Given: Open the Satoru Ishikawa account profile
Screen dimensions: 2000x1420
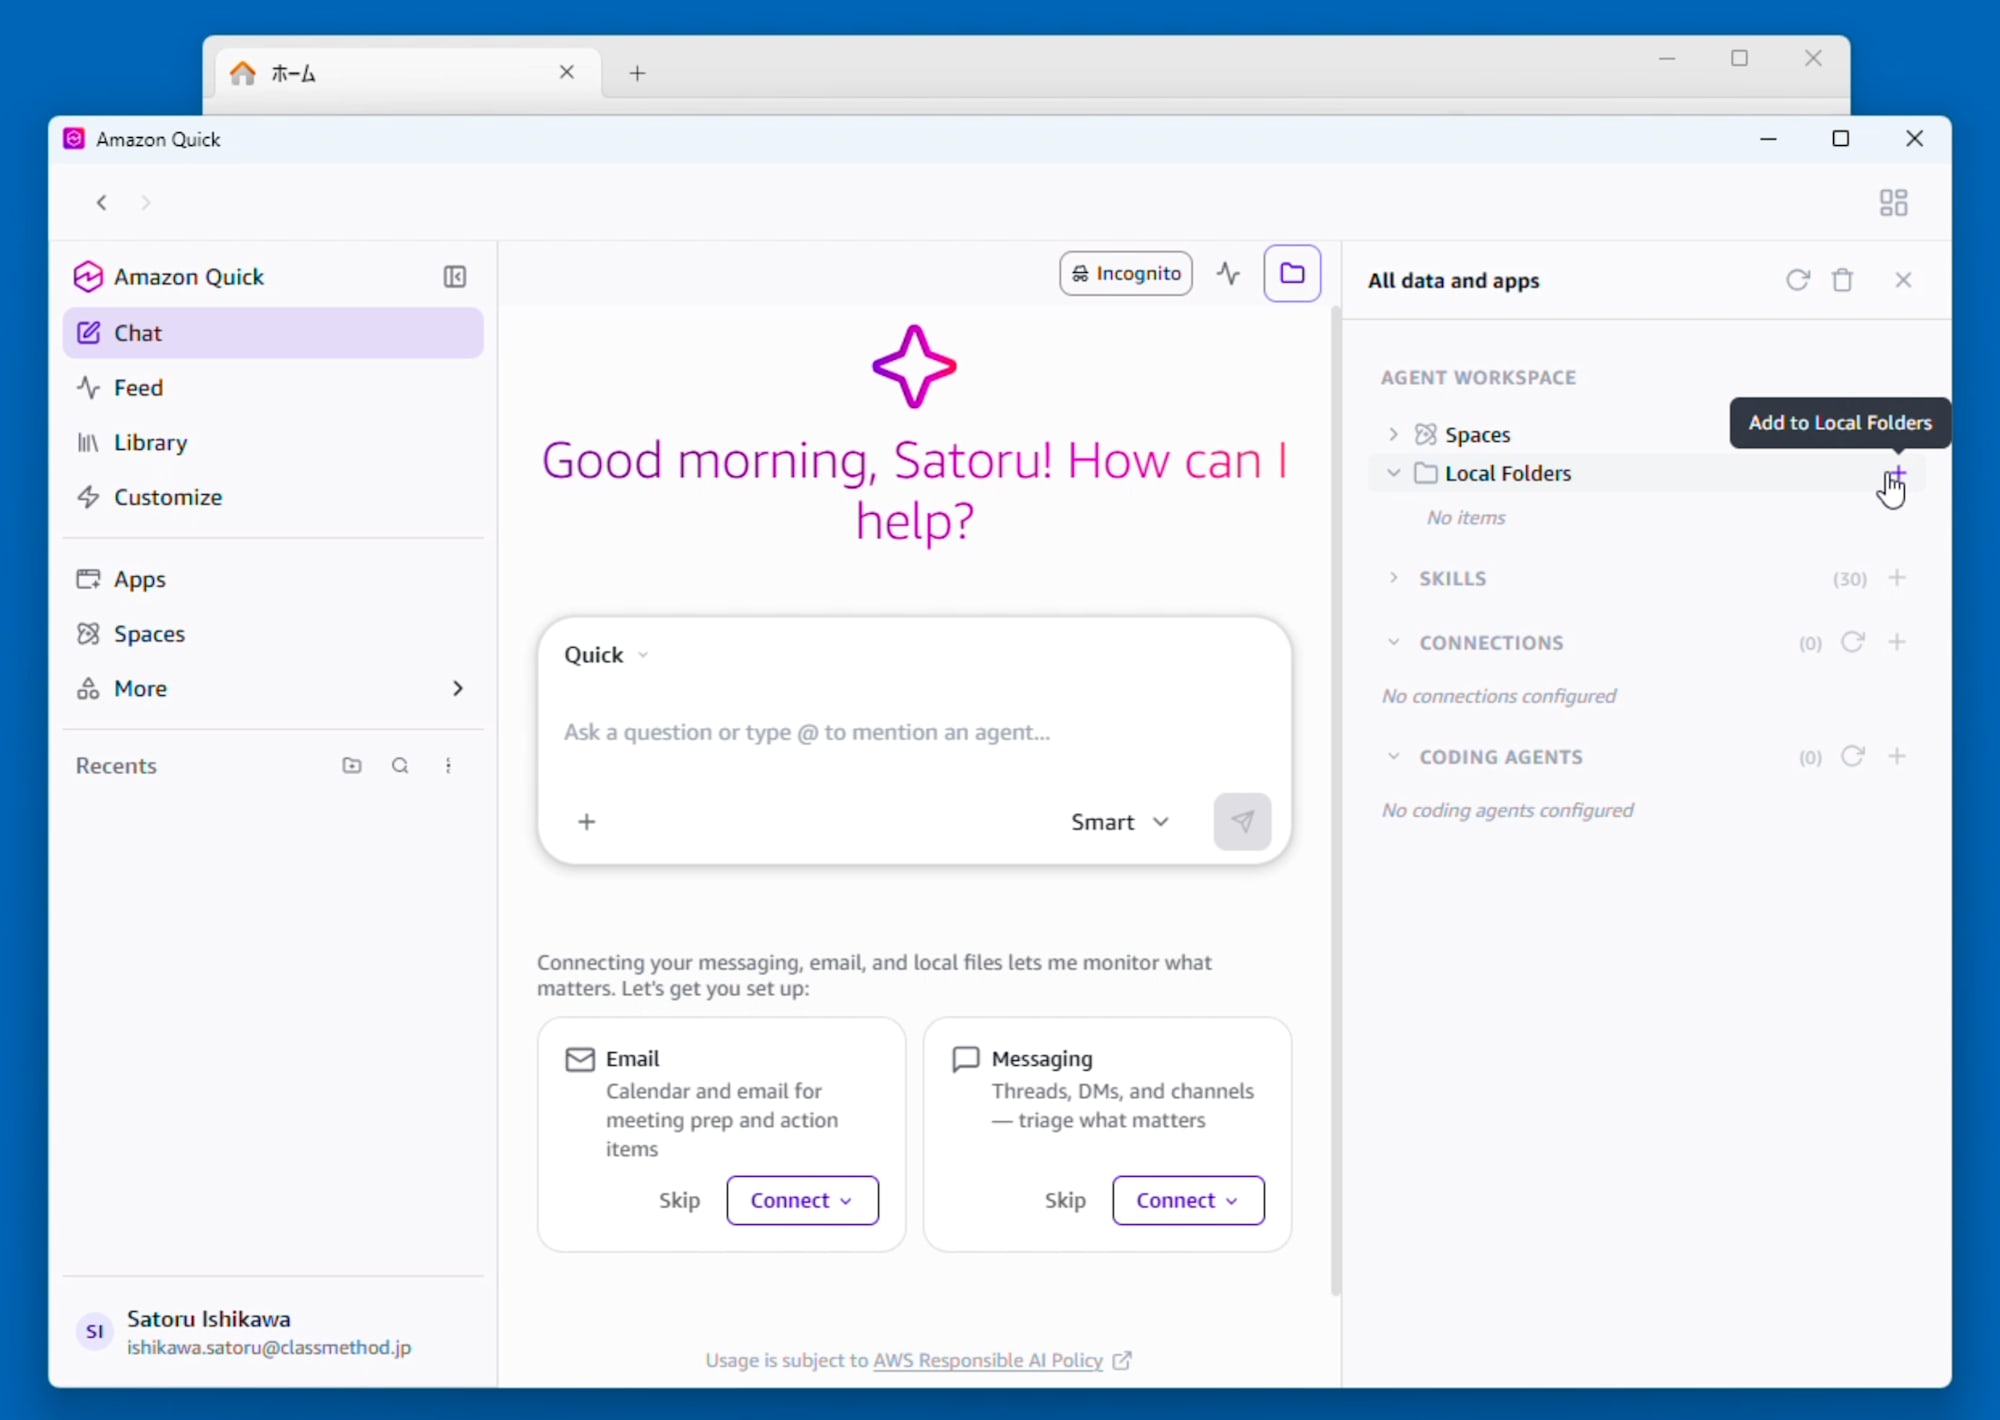Looking at the screenshot, I should click(273, 1332).
